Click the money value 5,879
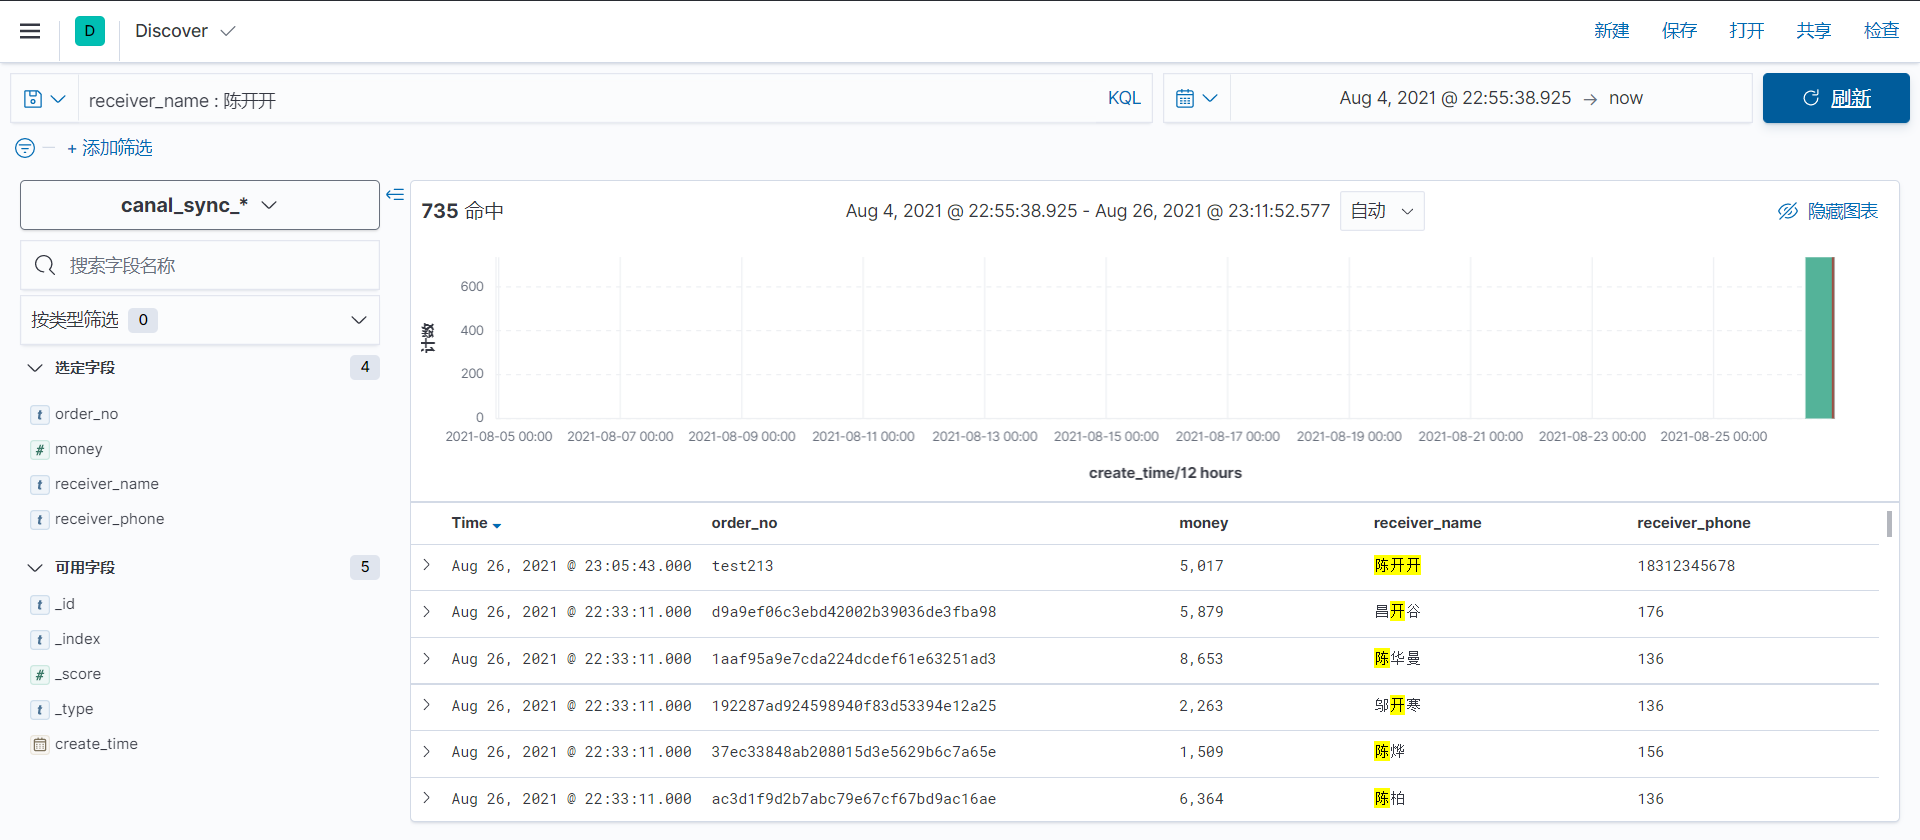Screen dimensions: 1920x840 coord(1201,612)
